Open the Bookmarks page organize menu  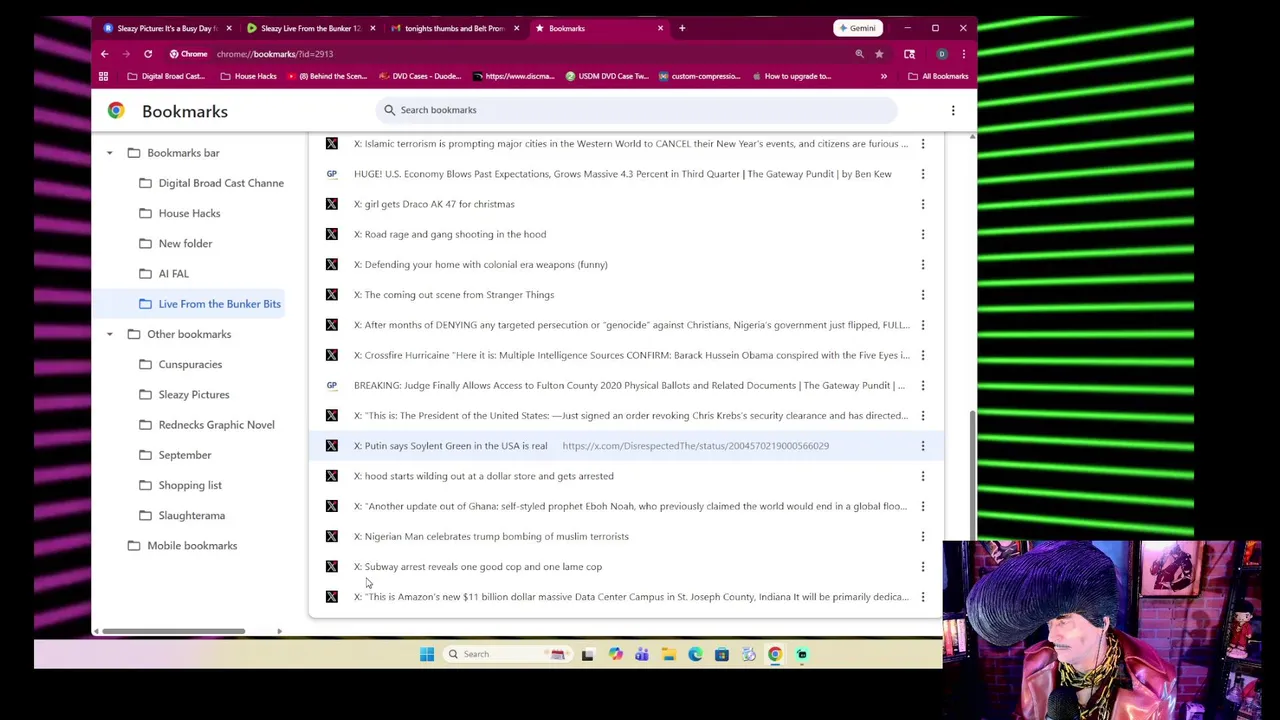tap(953, 110)
